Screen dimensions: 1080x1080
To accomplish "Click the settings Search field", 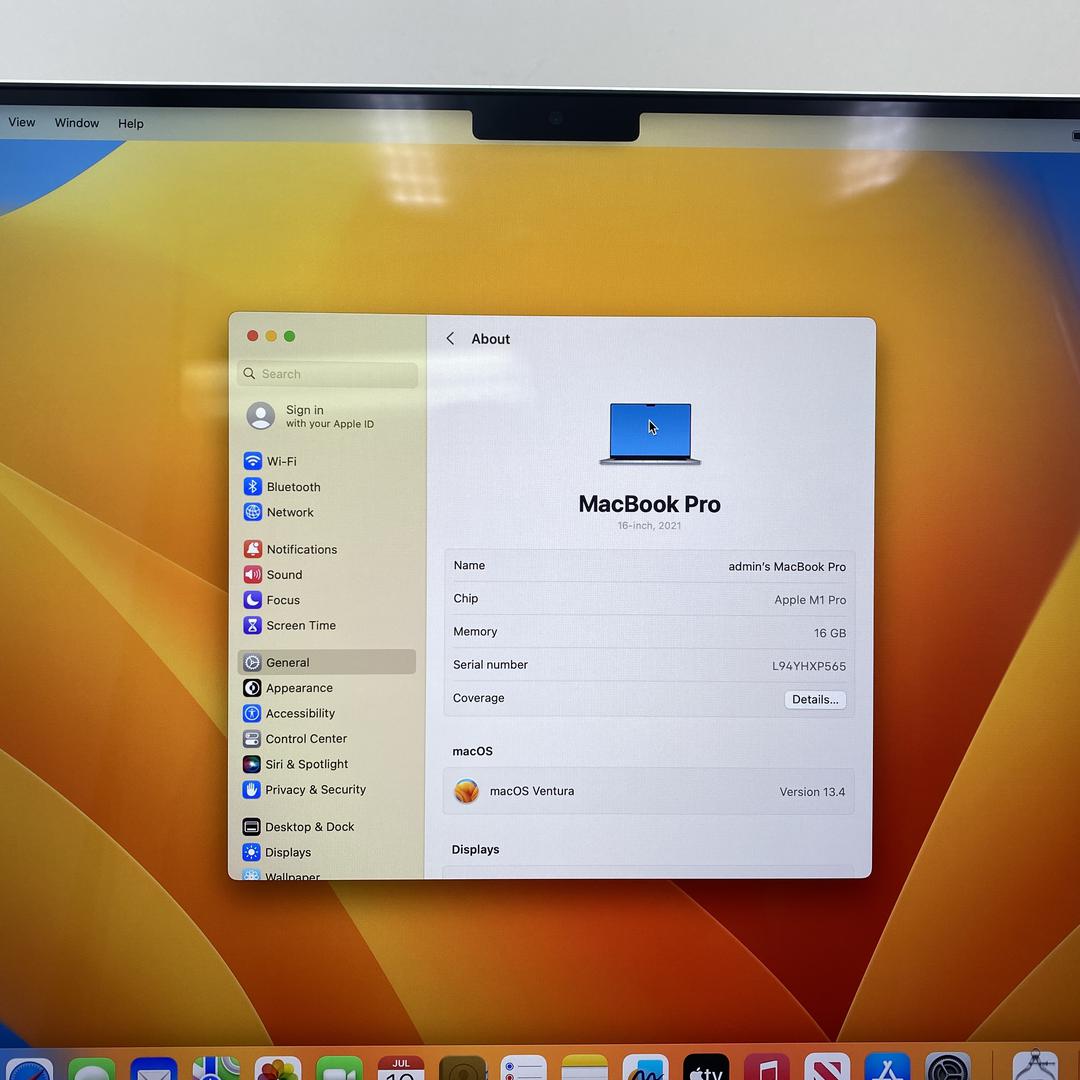I will [x=328, y=374].
